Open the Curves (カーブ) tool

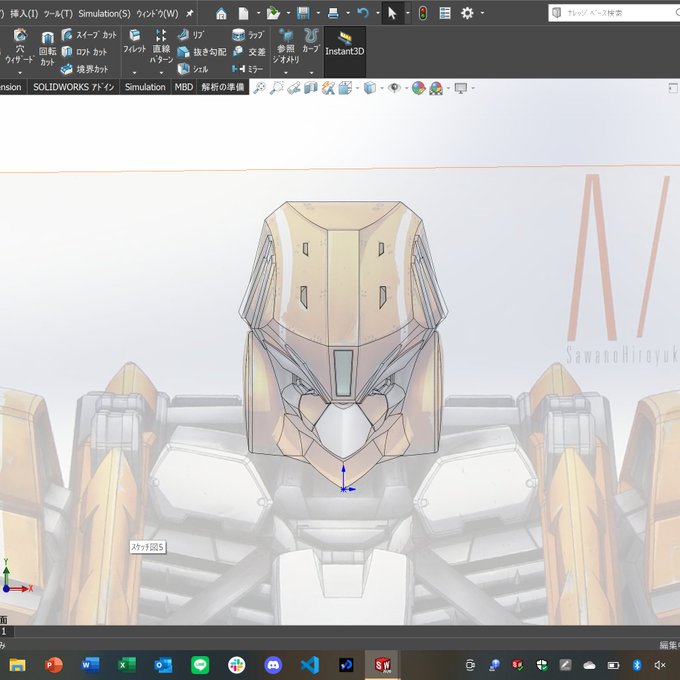311,41
